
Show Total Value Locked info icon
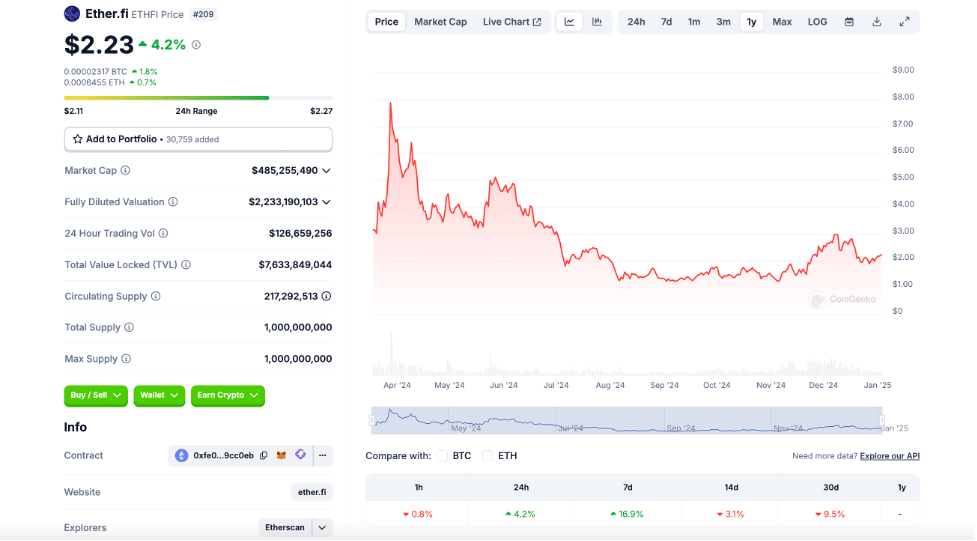[x=186, y=265]
